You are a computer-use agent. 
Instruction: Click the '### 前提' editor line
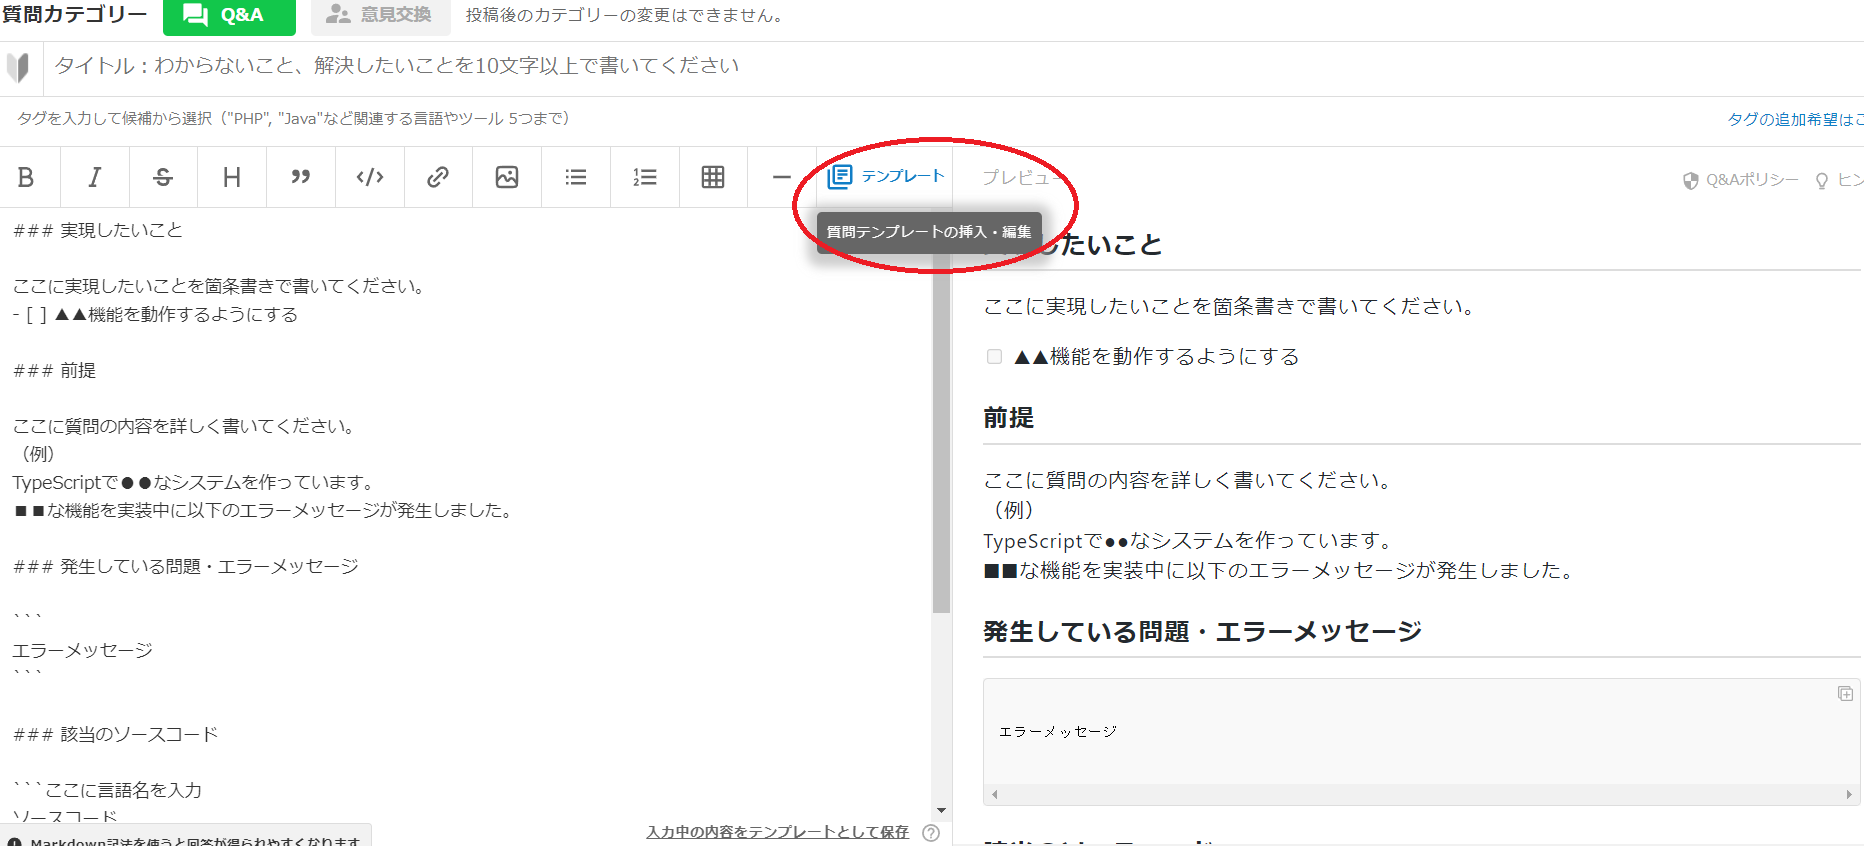pyautogui.click(x=54, y=371)
